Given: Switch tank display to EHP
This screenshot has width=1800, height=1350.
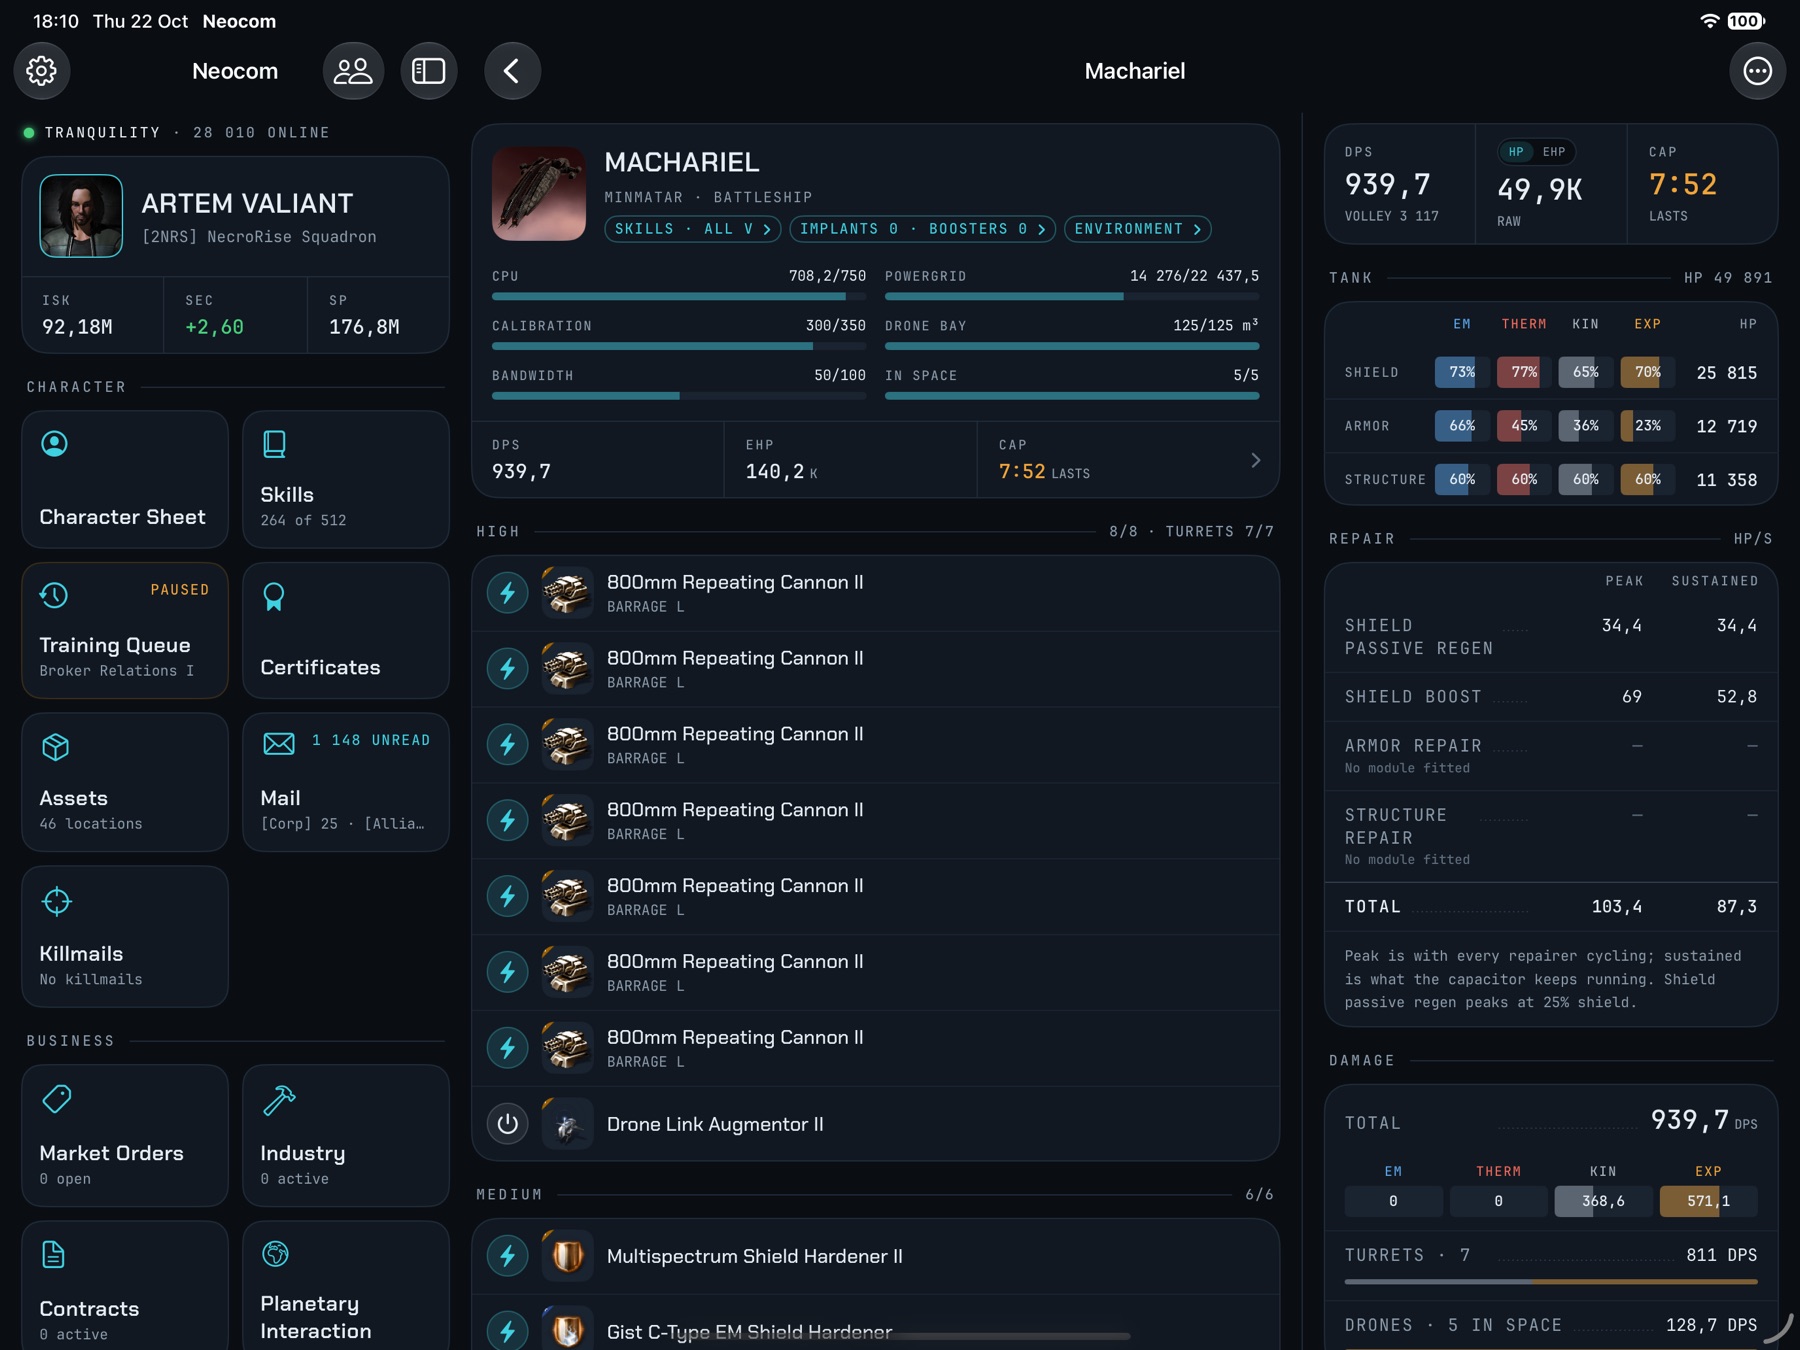Looking at the screenshot, I should [x=1554, y=152].
